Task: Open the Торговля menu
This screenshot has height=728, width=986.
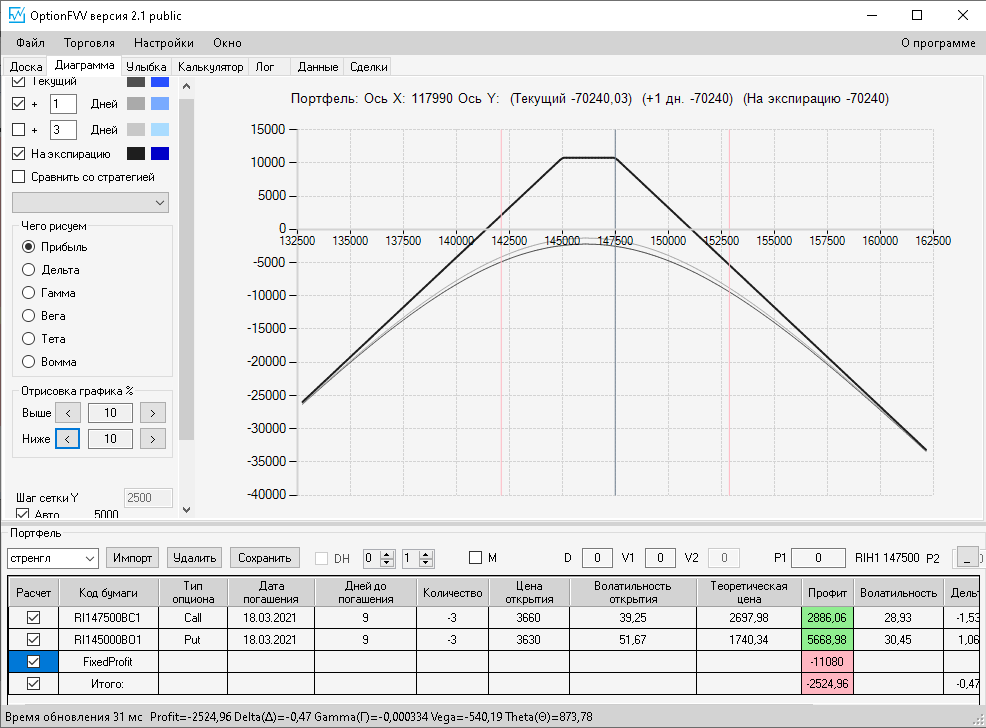Action: pos(89,43)
